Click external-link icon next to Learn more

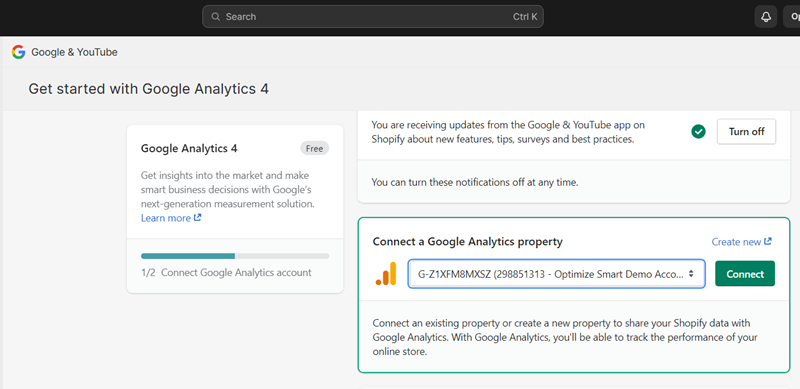tap(197, 218)
